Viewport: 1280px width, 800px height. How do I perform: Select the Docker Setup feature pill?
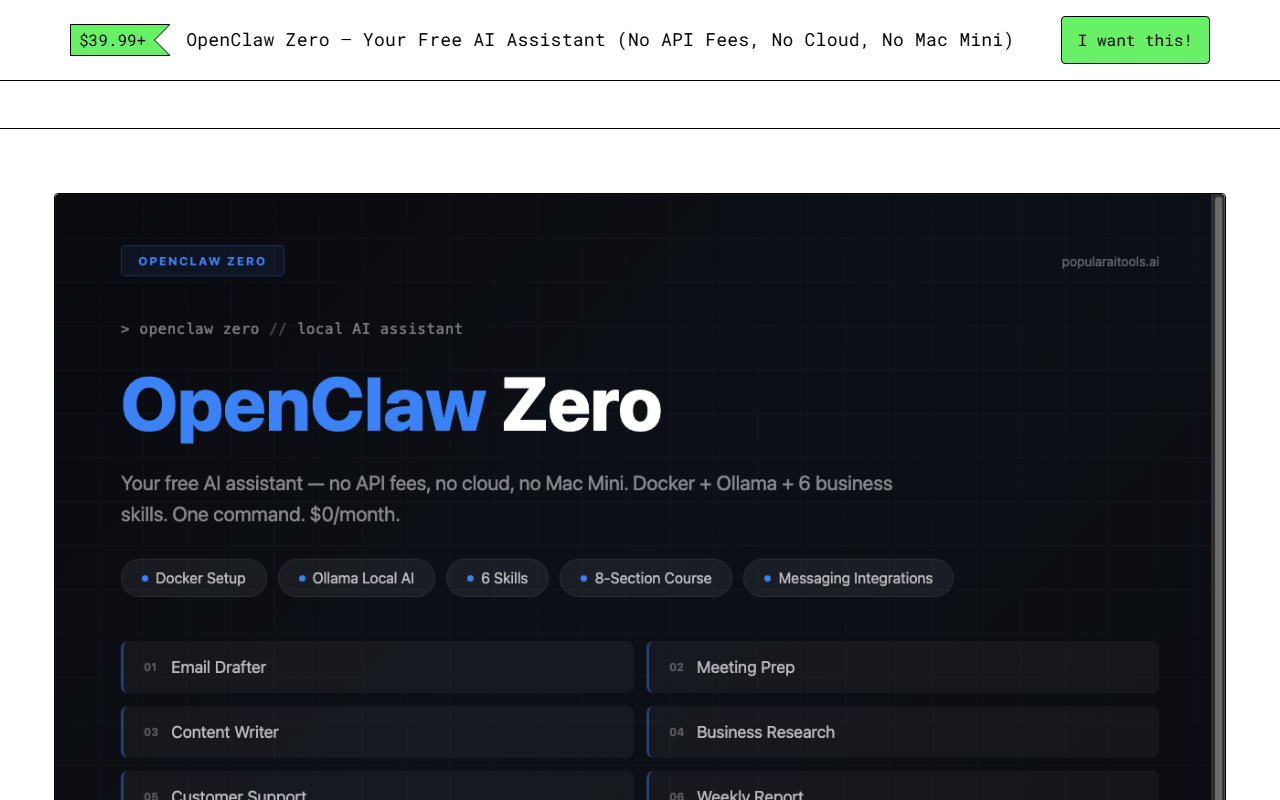point(193,578)
